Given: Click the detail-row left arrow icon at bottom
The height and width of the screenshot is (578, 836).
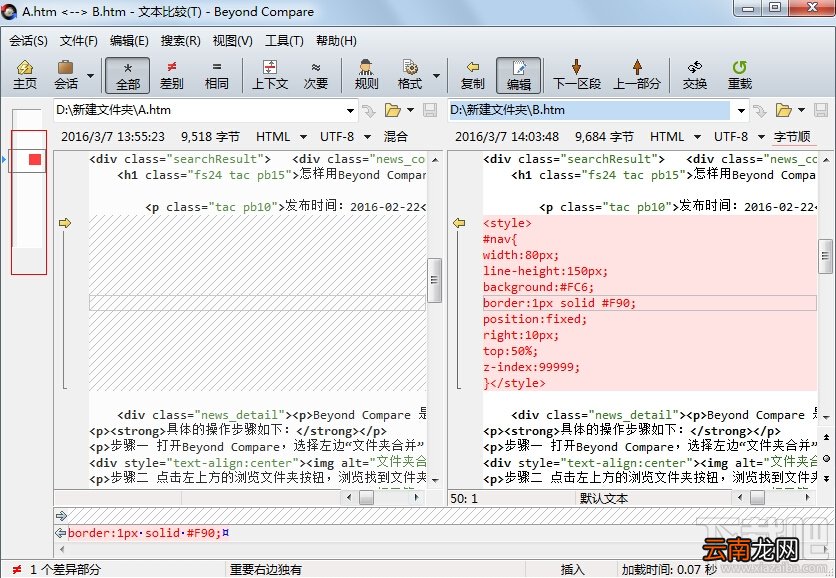Looking at the screenshot, I should (61, 533).
